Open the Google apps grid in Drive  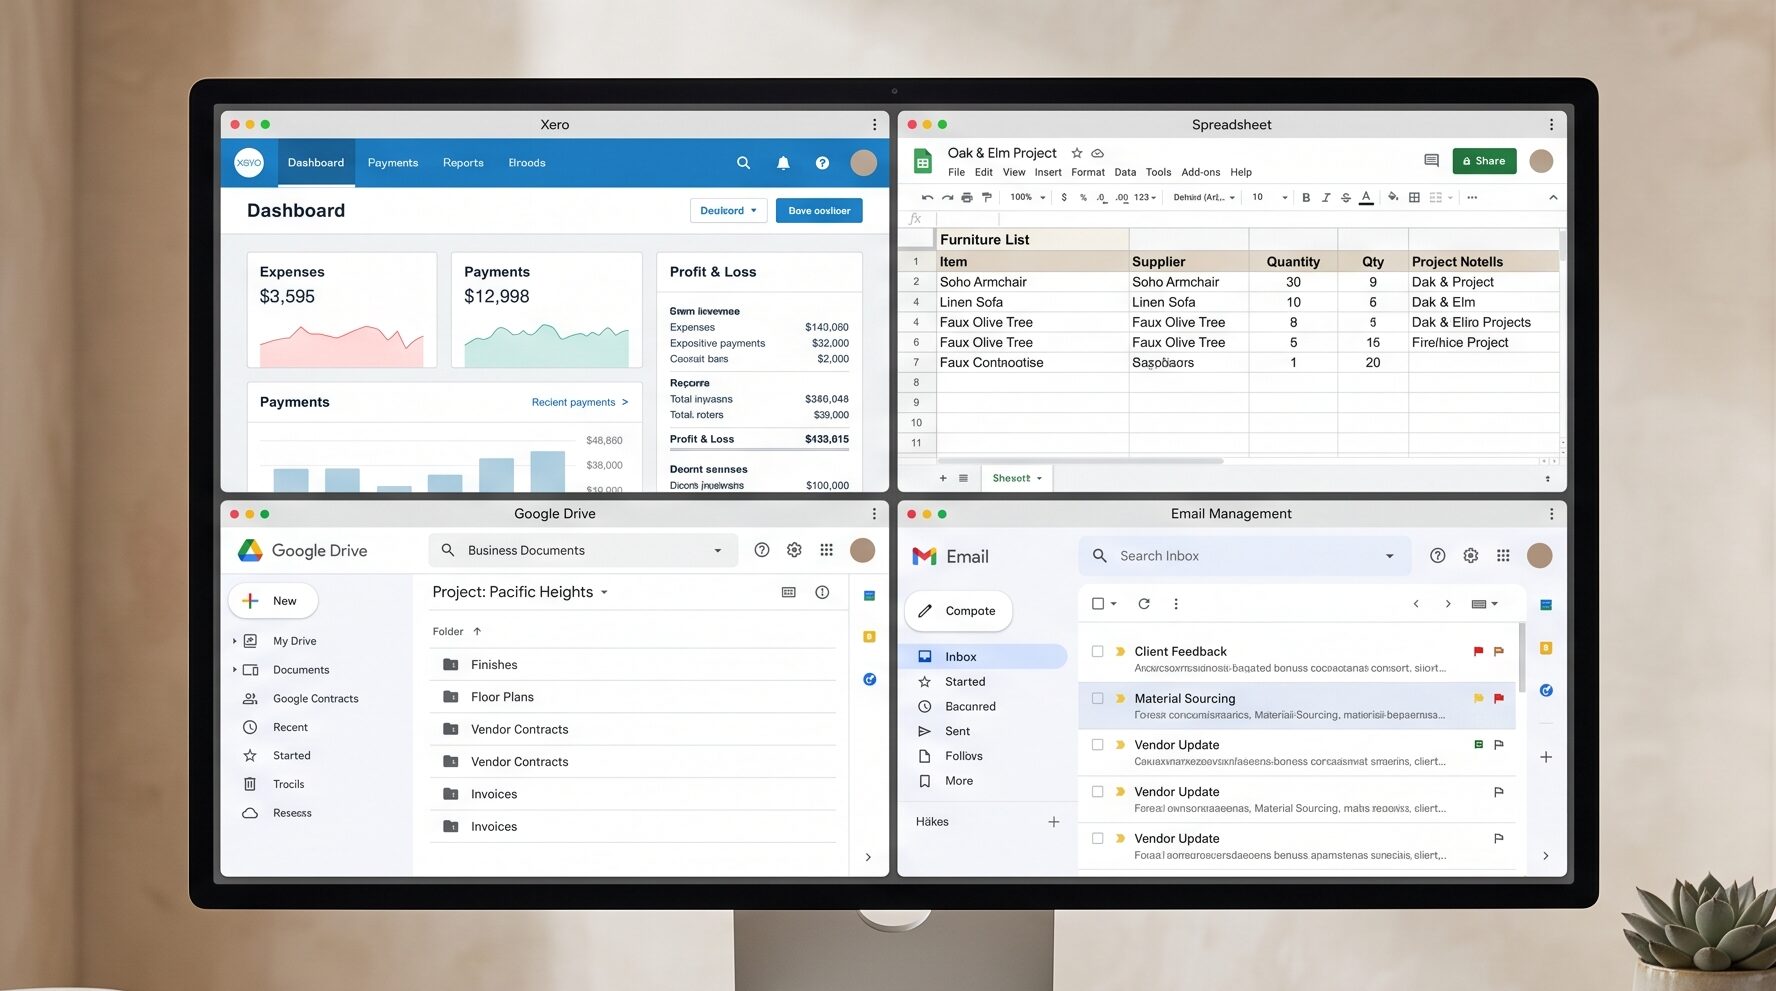point(826,550)
